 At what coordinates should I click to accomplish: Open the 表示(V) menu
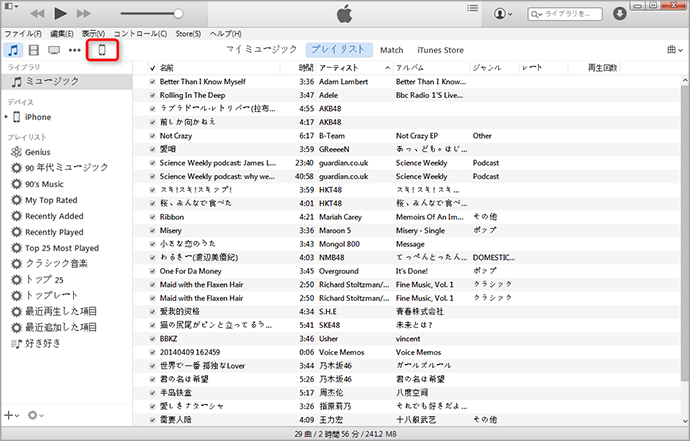(93, 34)
